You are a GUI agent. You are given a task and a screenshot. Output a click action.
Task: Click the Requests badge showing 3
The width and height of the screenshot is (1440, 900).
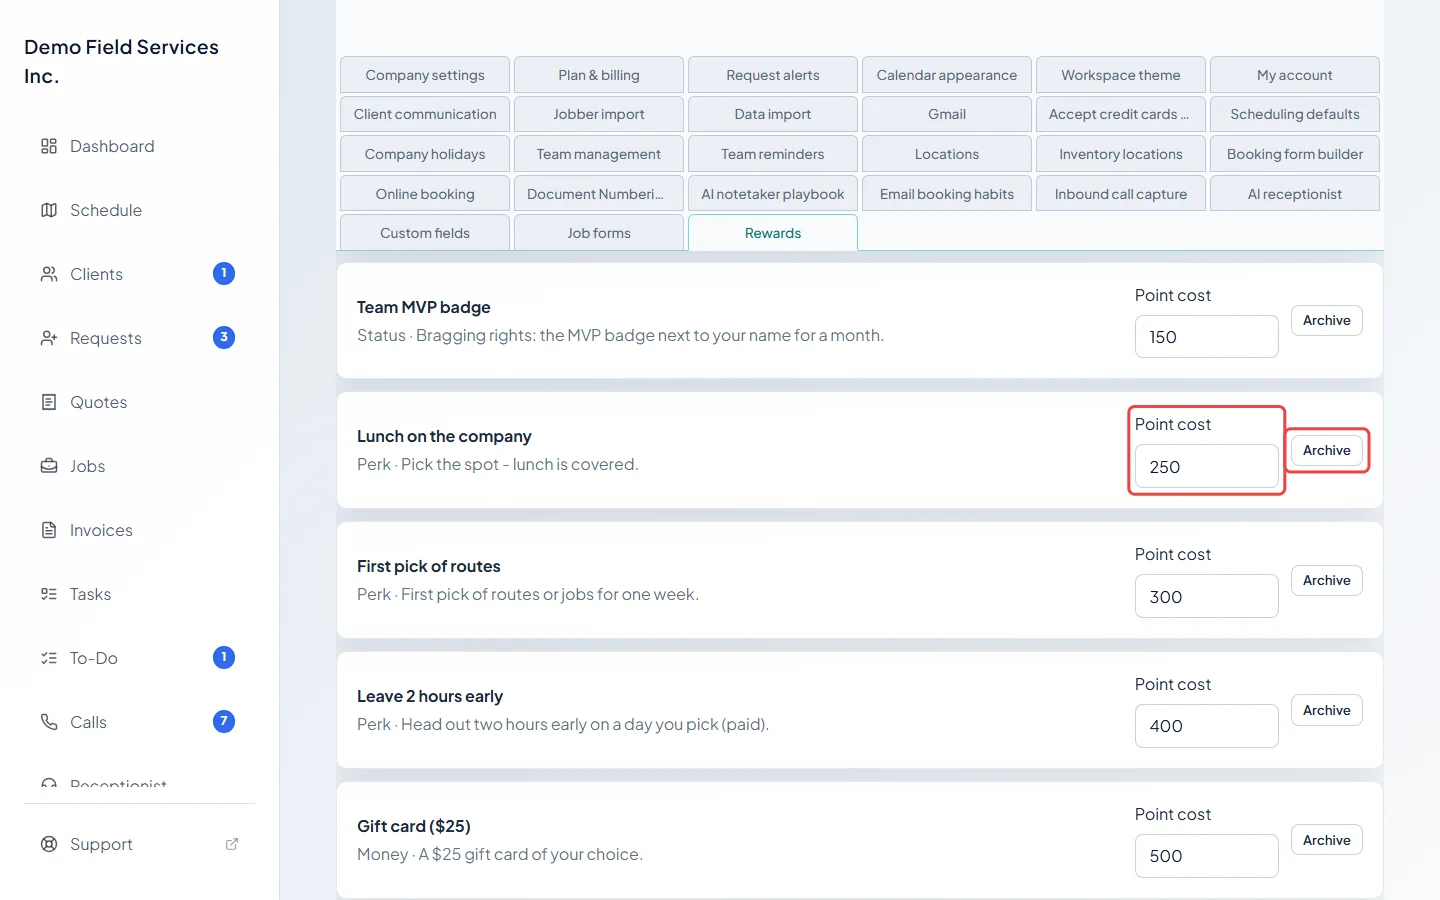click(x=224, y=337)
